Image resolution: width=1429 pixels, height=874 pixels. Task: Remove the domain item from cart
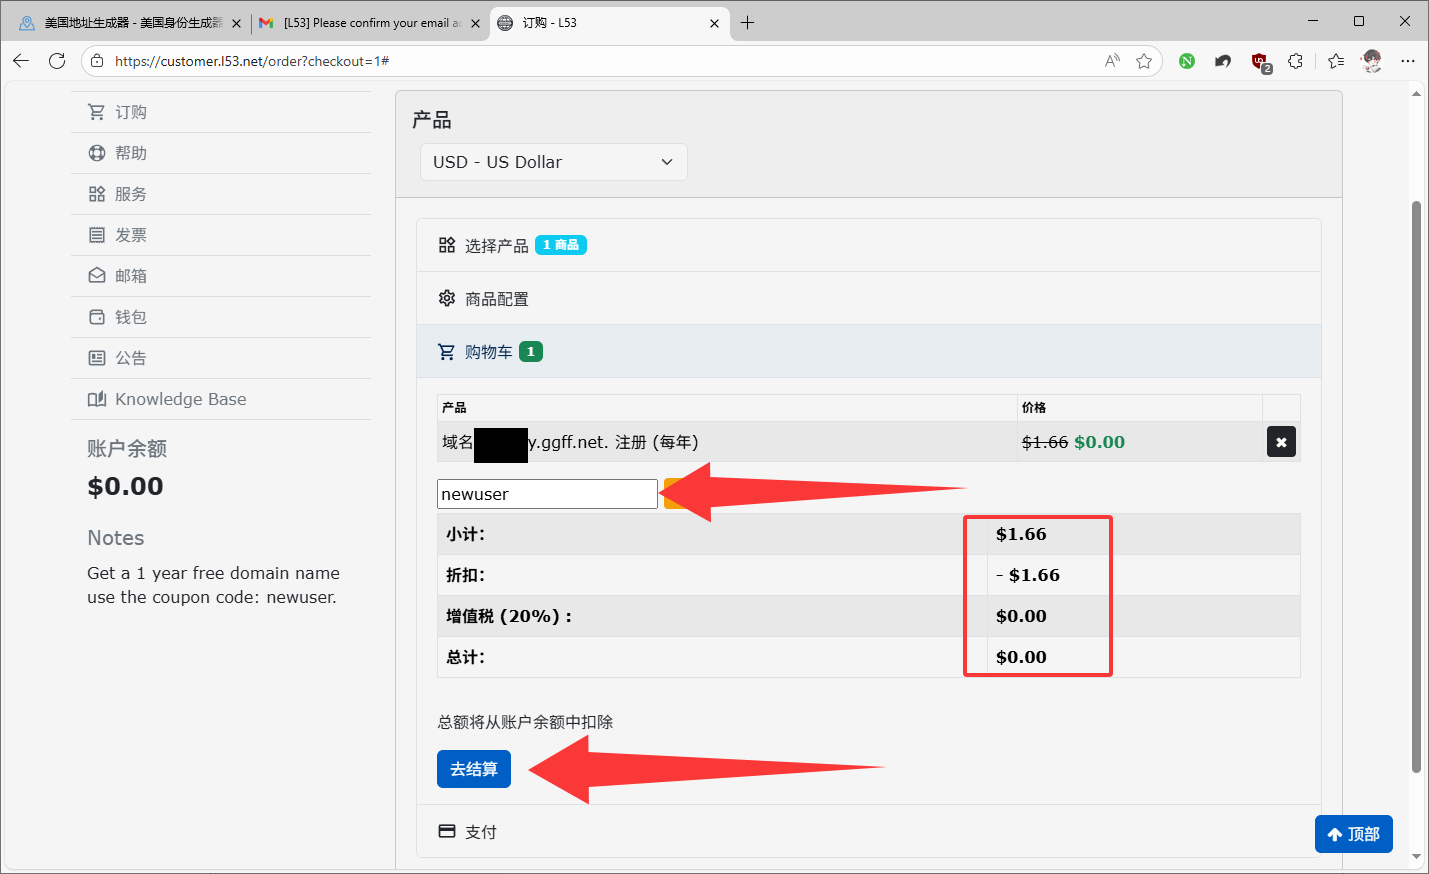[1281, 442]
